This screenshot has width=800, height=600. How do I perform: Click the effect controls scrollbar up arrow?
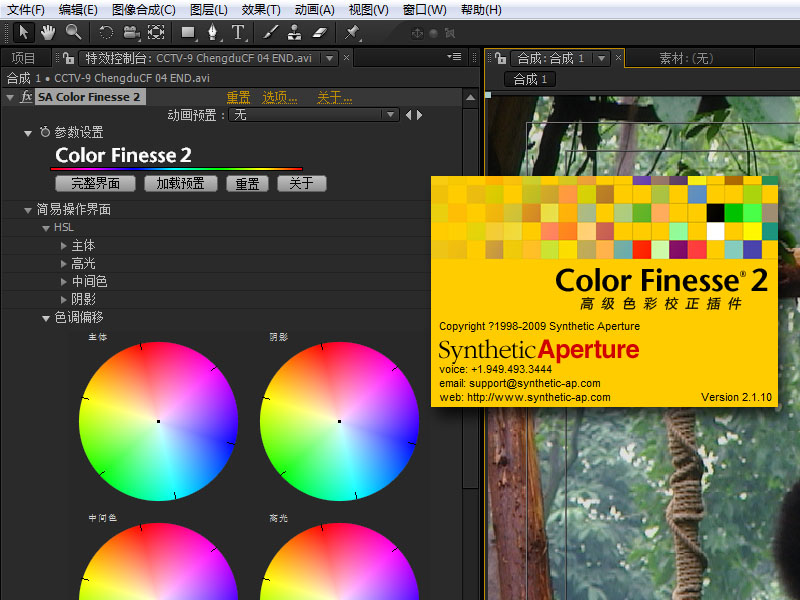pos(470,97)
